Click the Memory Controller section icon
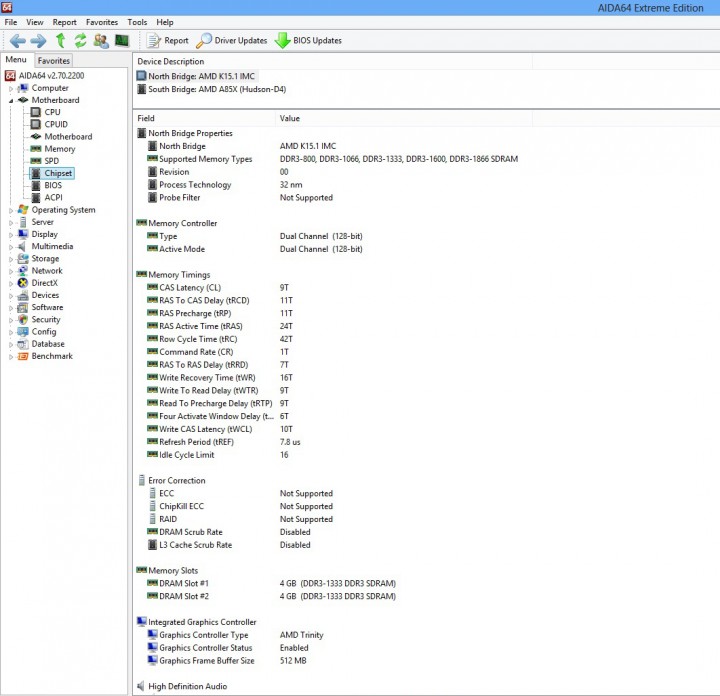The height and width of the screenshot is (696, 720). click(141, 223)
